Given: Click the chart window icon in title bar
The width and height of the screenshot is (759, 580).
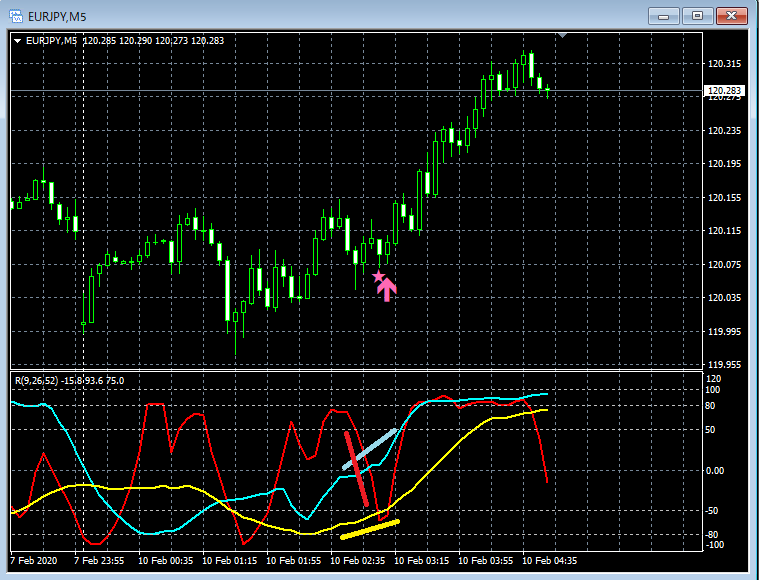Looking at the screenshot, I should pyautogui.click(x=15, y=16).
